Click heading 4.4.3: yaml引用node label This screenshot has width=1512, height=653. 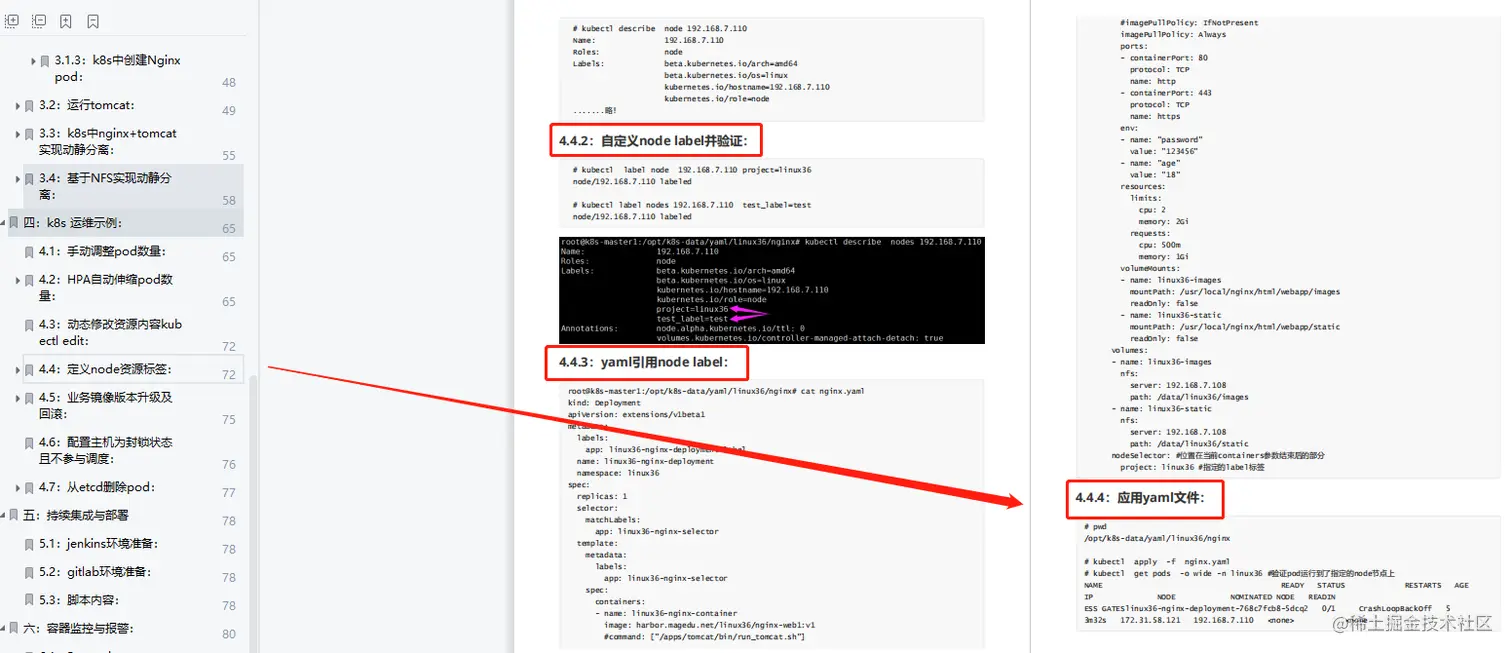(643, 361)
